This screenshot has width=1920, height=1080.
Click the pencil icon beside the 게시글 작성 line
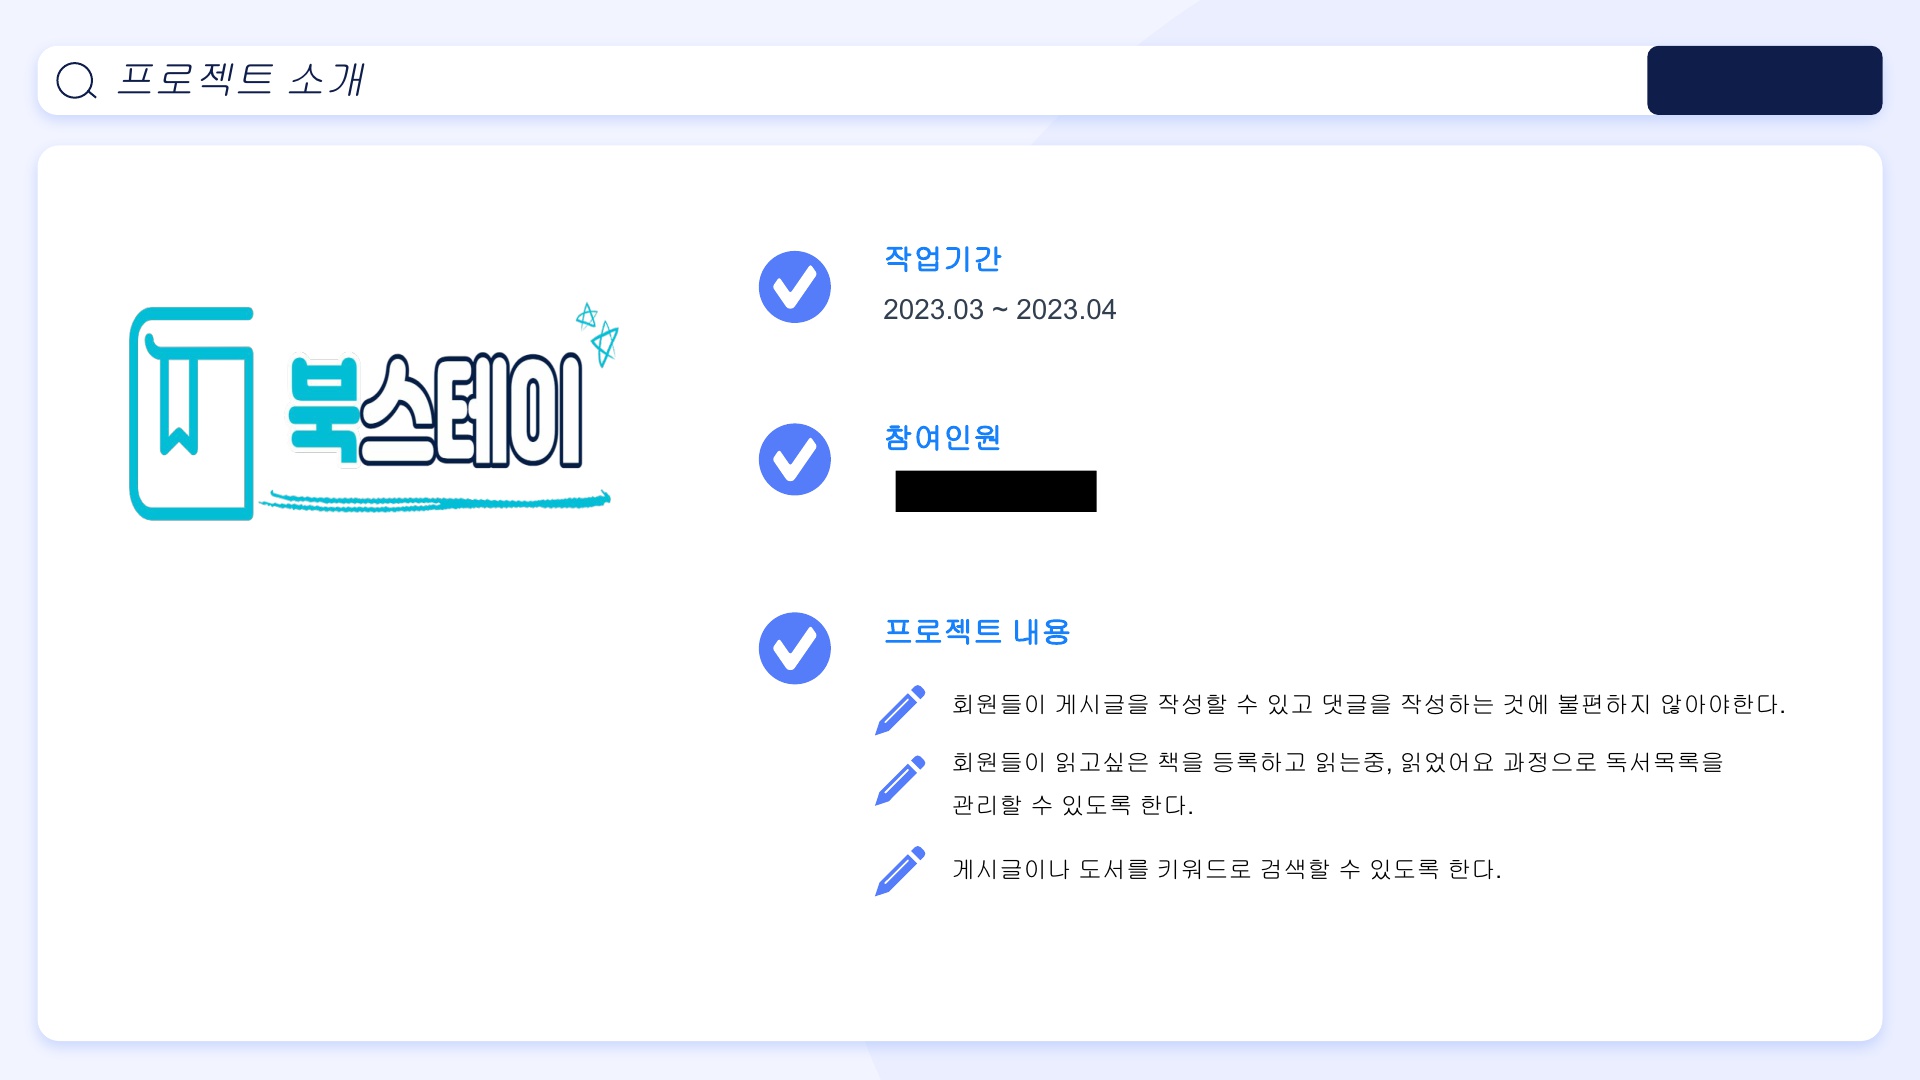[900, 710]
